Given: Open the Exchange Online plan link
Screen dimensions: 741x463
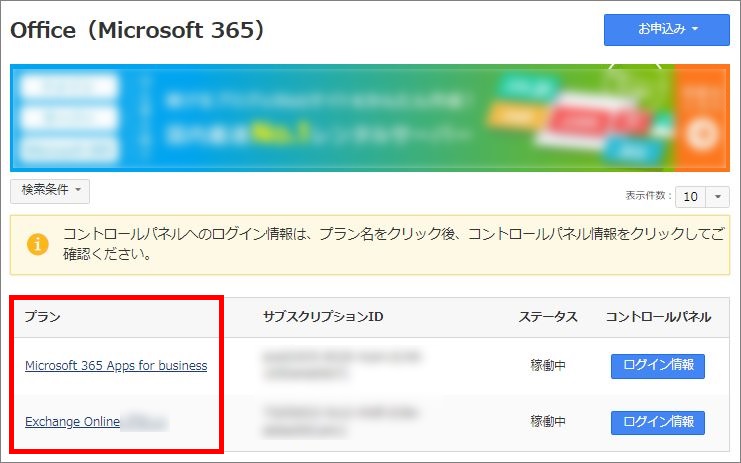Looking at the screenshot, I should click(x=72, y=422).
